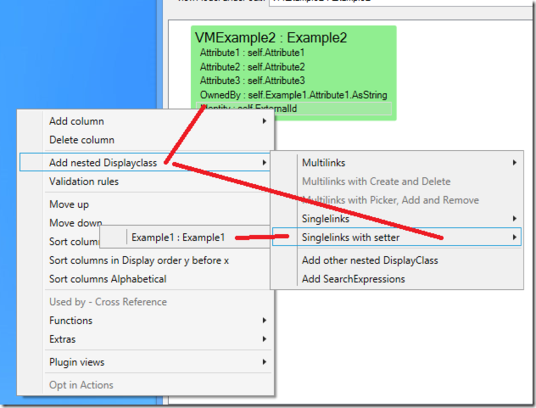Viewport: 536px width, 408px height.
Task: Select Sort columns in Display order y before x
Action: tap(146, 260)
